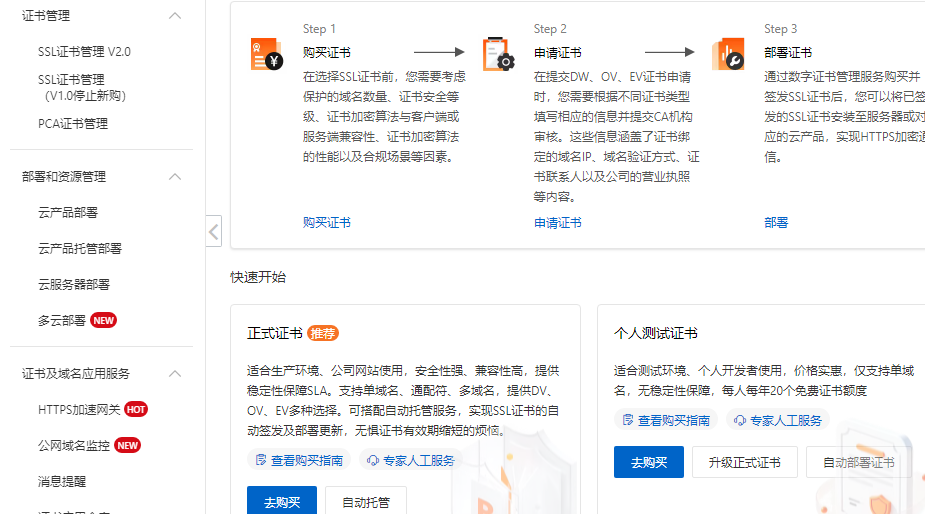Click 升级正式证书 button
The image size is (925, 514).
pyautogui.click(x=744, y=462)
